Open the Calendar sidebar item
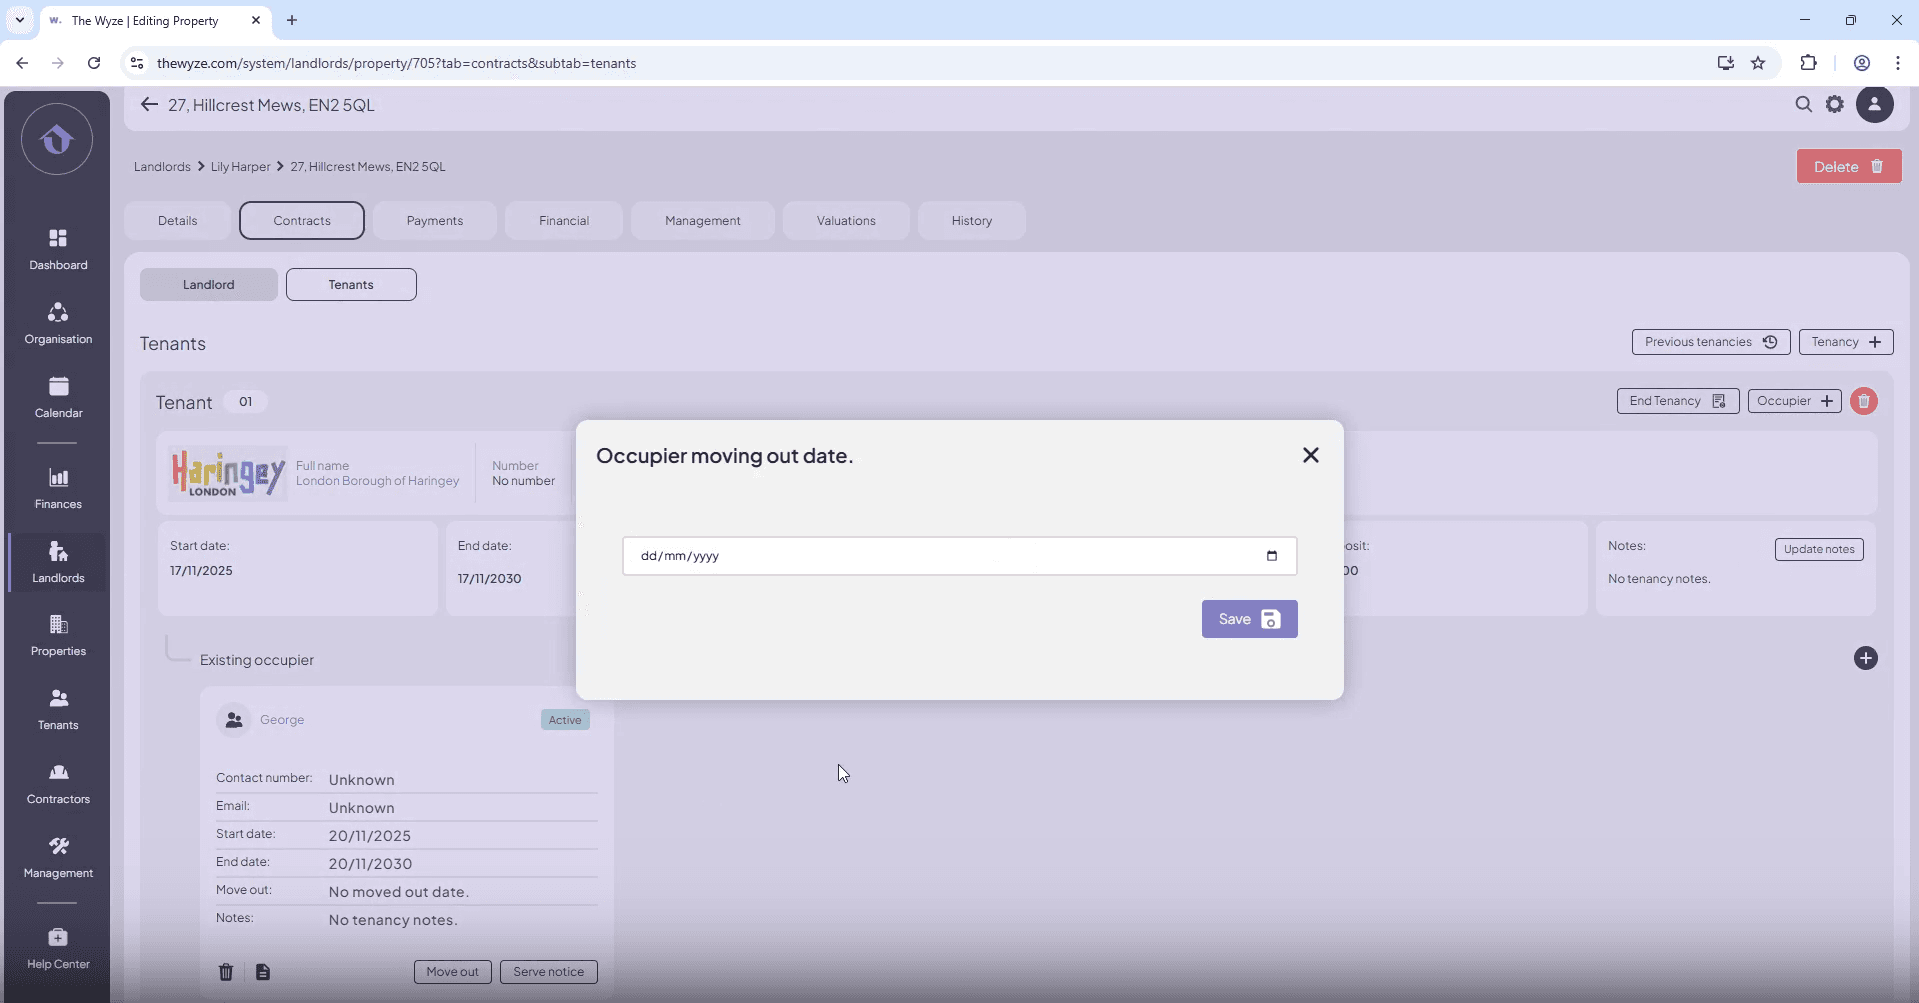The image size is (1919, 1003). pyautogui.click(x=58, y=397)
